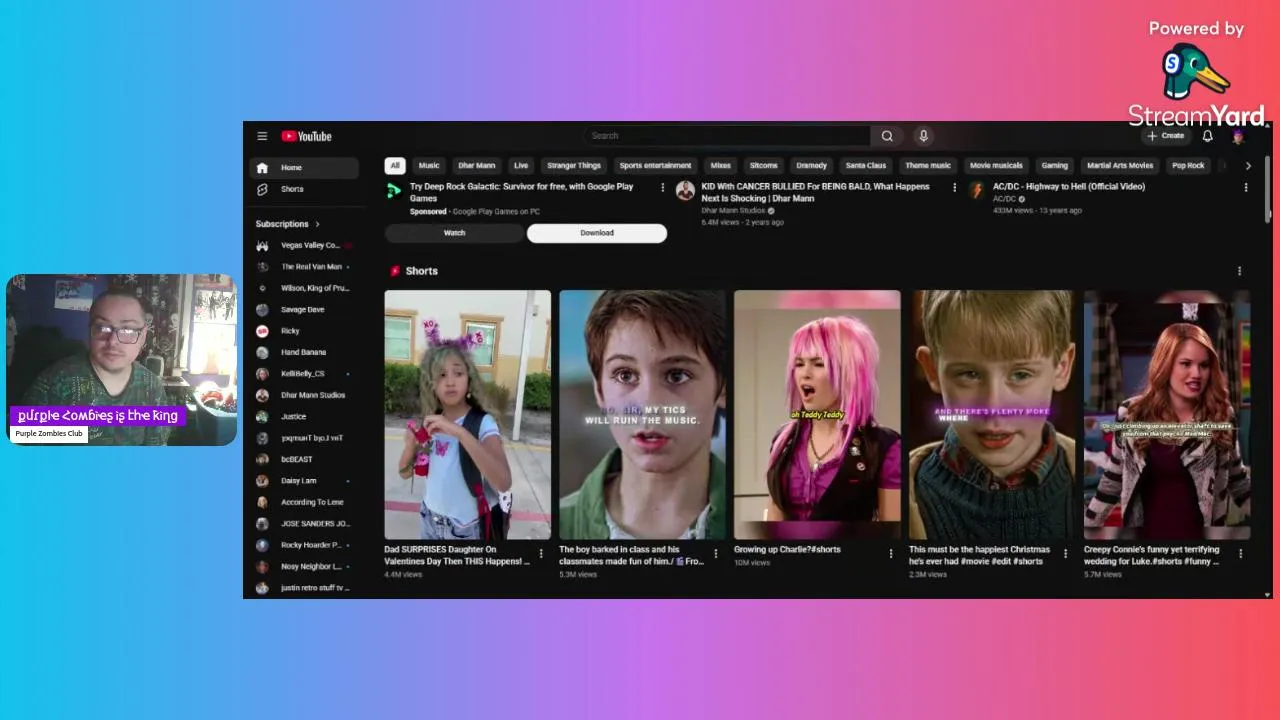Click Download on the Deep Rock Galactic ad

pos(597,233)
